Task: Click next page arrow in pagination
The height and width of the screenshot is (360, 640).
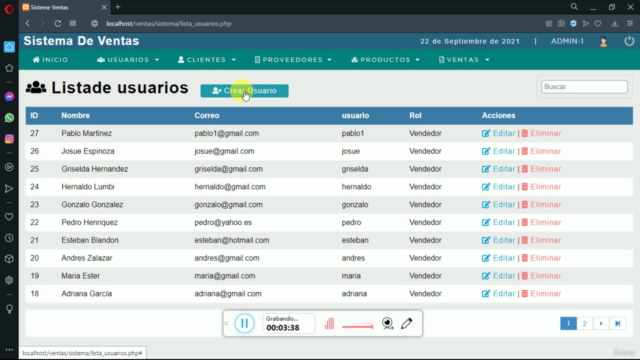Action: [601, 323]
